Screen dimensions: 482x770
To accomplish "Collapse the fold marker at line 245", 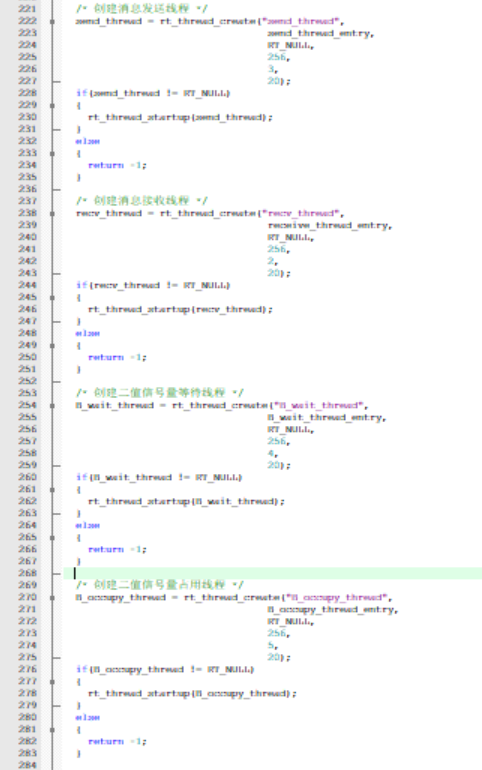I will coord(53,298).
